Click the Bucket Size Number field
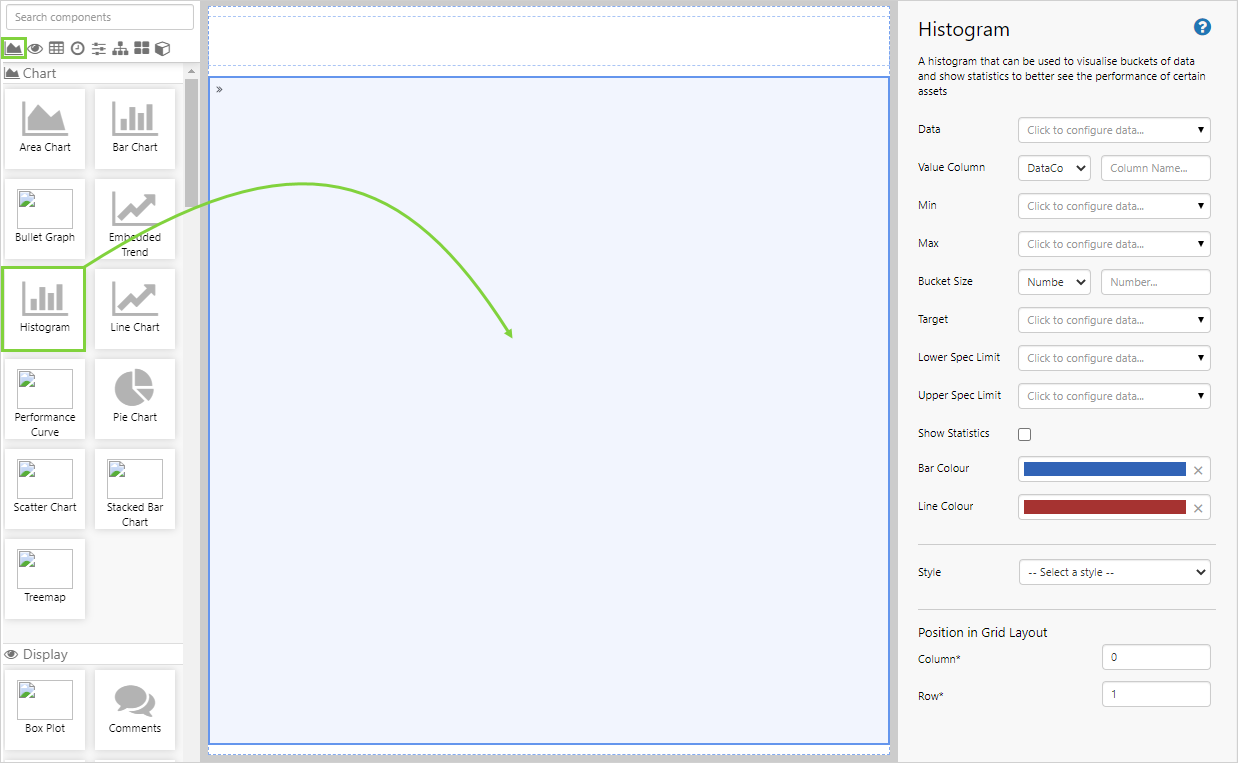Image resolution: width=1238 pixels, height=763 pixels. 1156,282
